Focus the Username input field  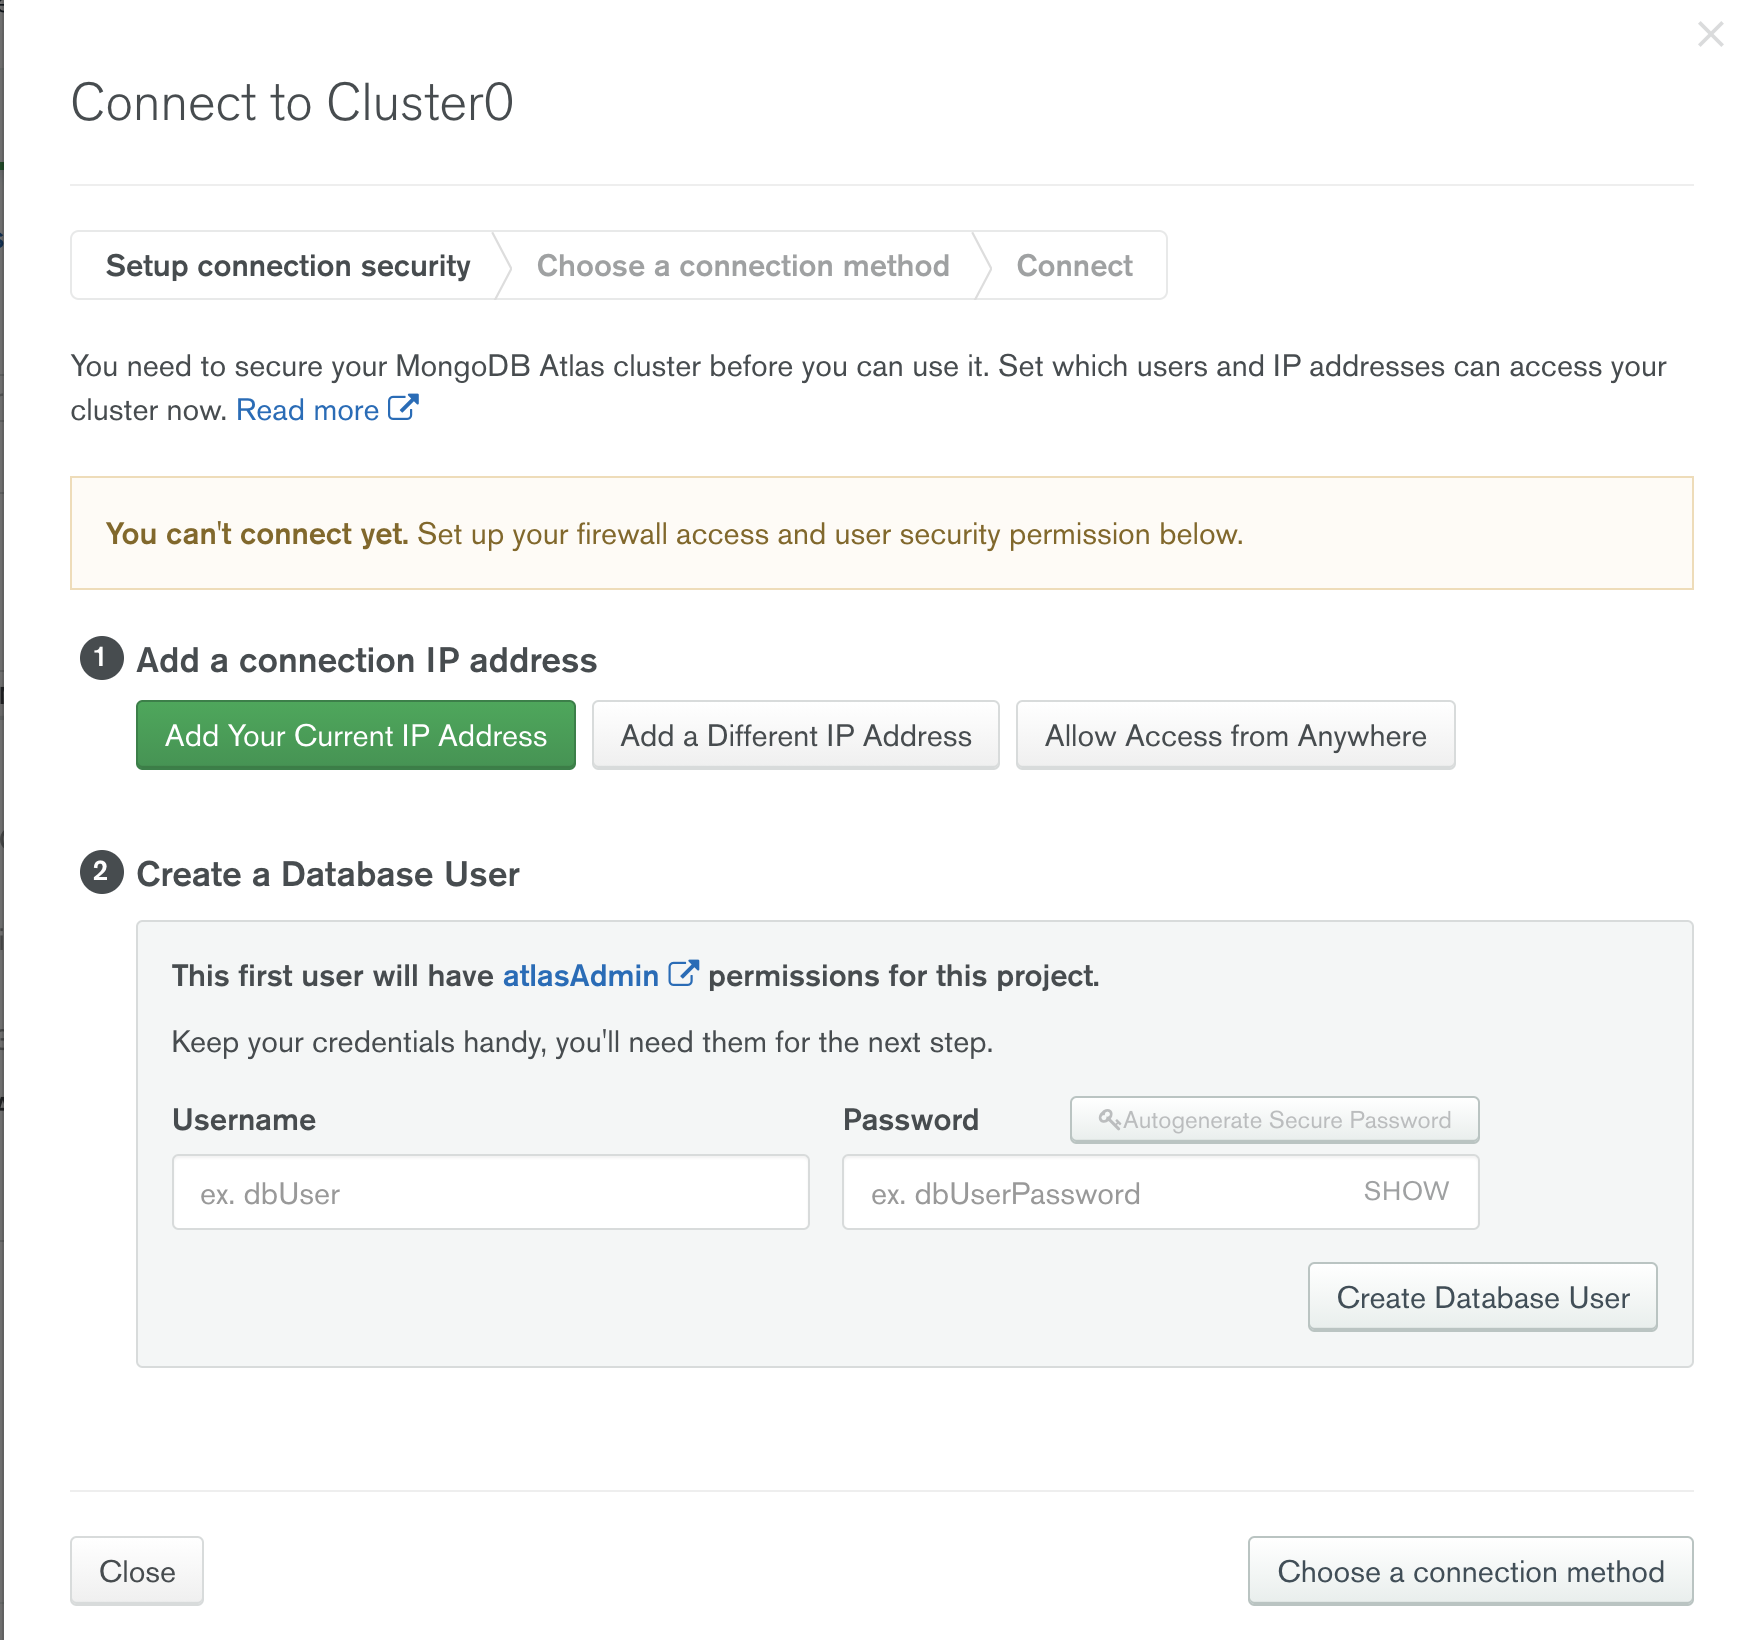coord(490,1193)
